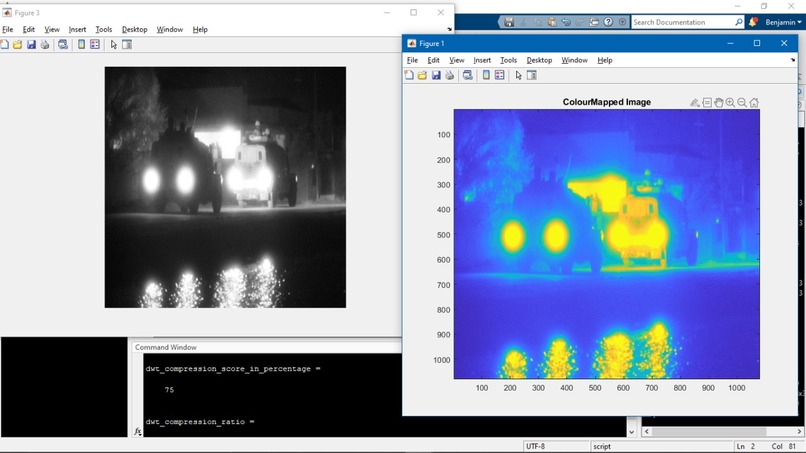Enable Zoom Out tool on the axes toolbar
Image resolution: width=806 pixels, height=453 pixels.
(x=742, y=103)
